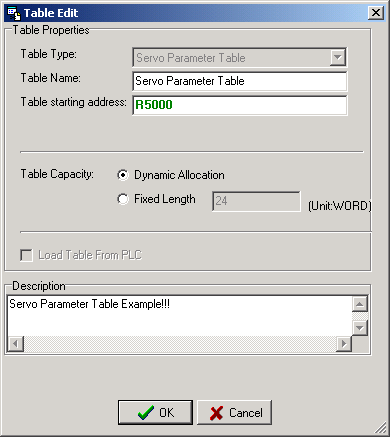Click the Cancel button

coord(234,412)
